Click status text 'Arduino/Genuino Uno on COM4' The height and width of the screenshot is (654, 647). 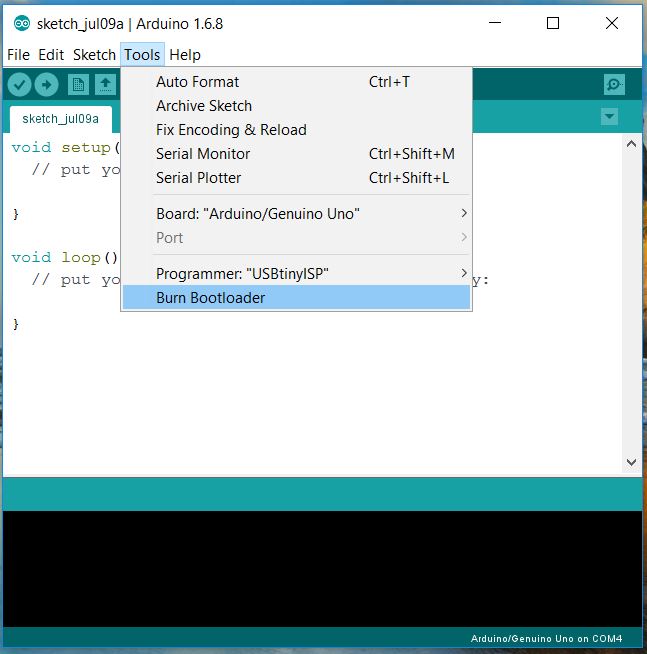[546, 639]
